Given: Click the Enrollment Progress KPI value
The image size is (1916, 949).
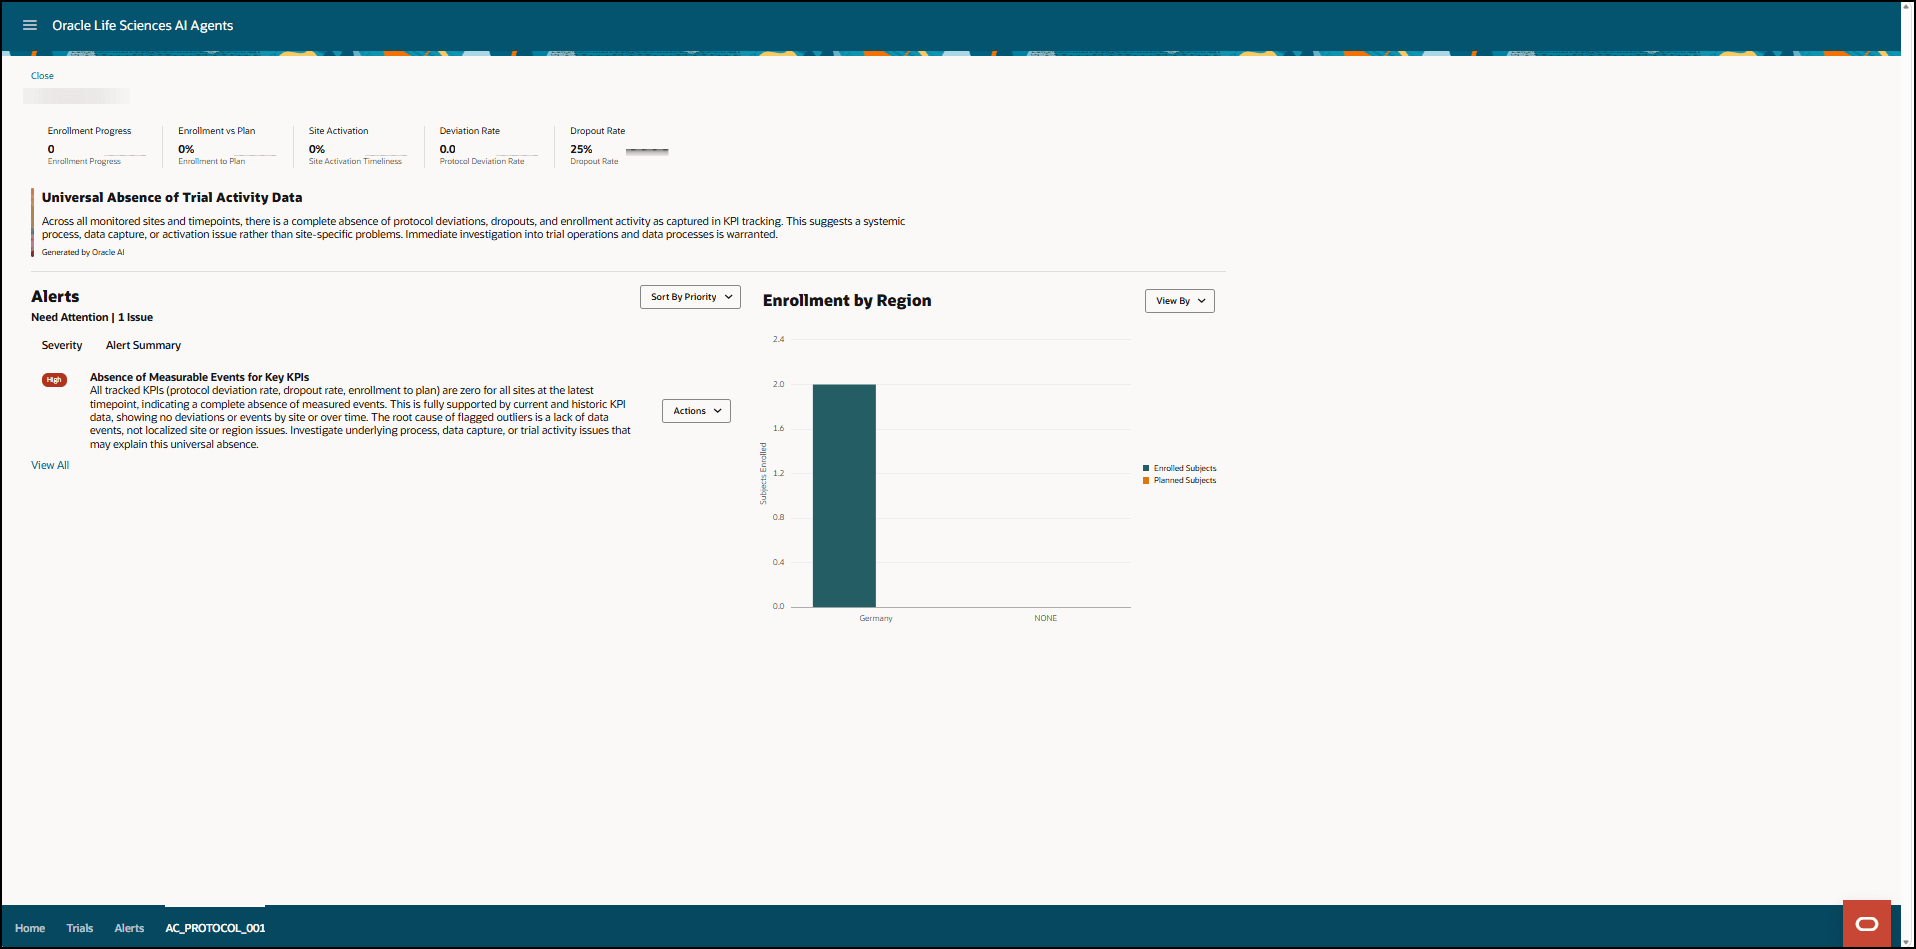Looking at the screenshot, I should pos(51,149).
